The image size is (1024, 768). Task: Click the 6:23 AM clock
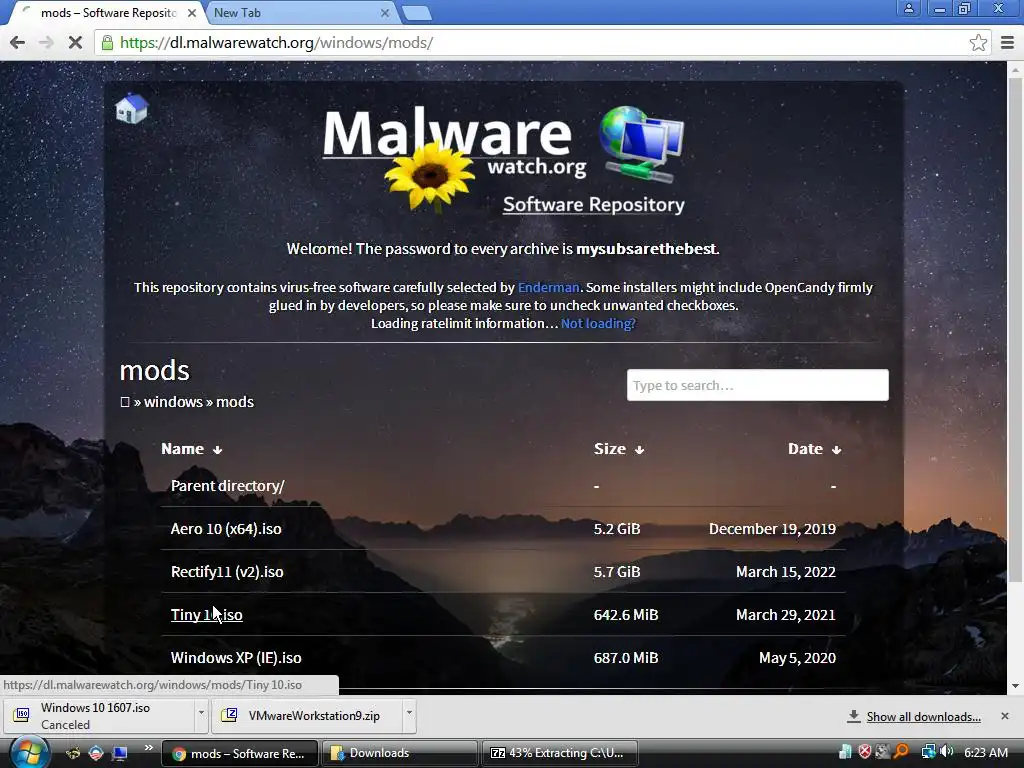pyautogui.click(x=985, y=752)
